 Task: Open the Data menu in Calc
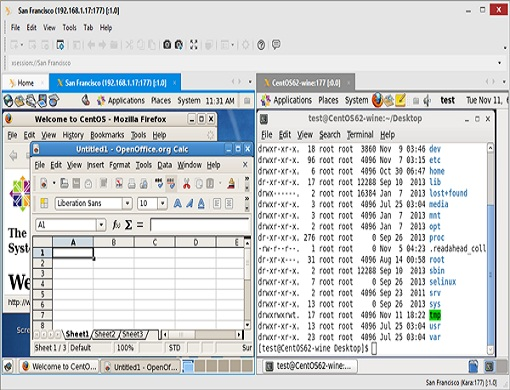[164, 165]
